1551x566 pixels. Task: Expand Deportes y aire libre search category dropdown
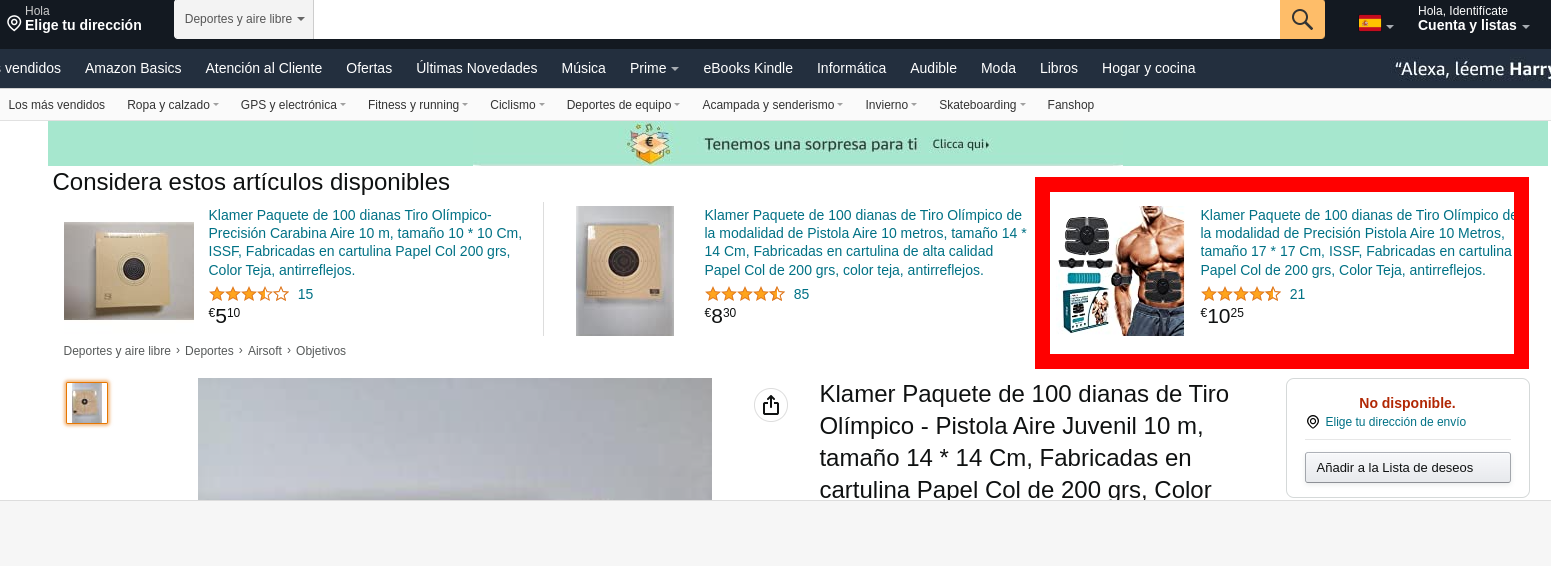pos(244,19)
